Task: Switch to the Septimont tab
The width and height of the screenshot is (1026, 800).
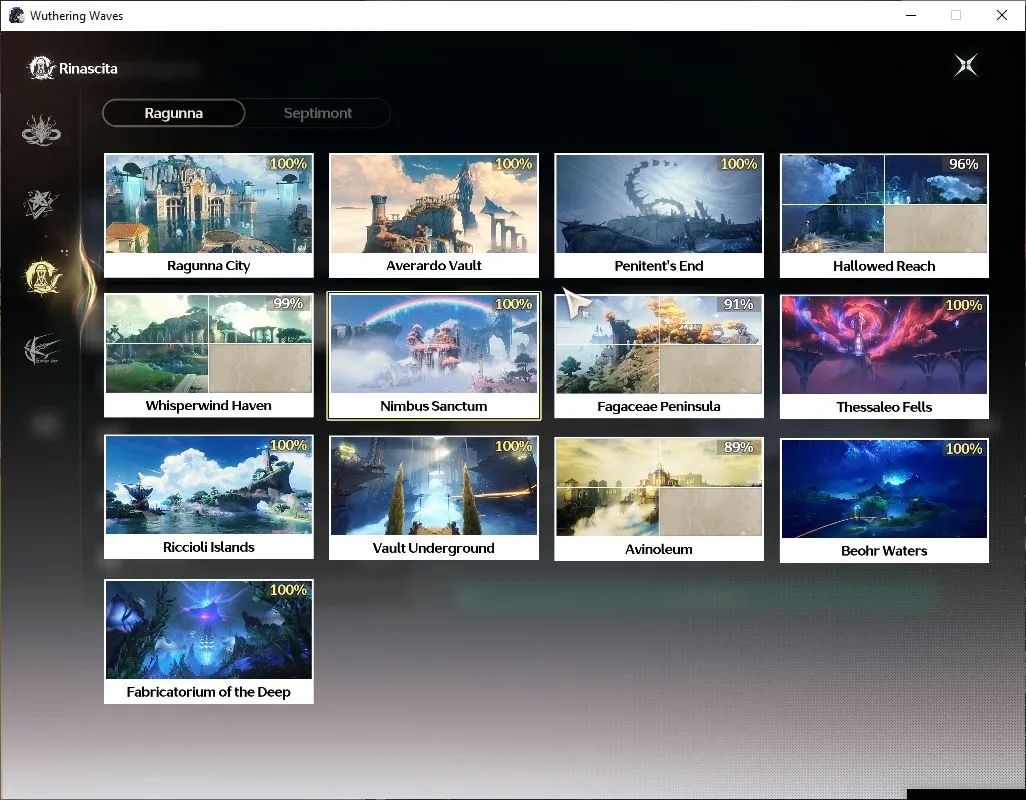Action: (x=318, y=113)
